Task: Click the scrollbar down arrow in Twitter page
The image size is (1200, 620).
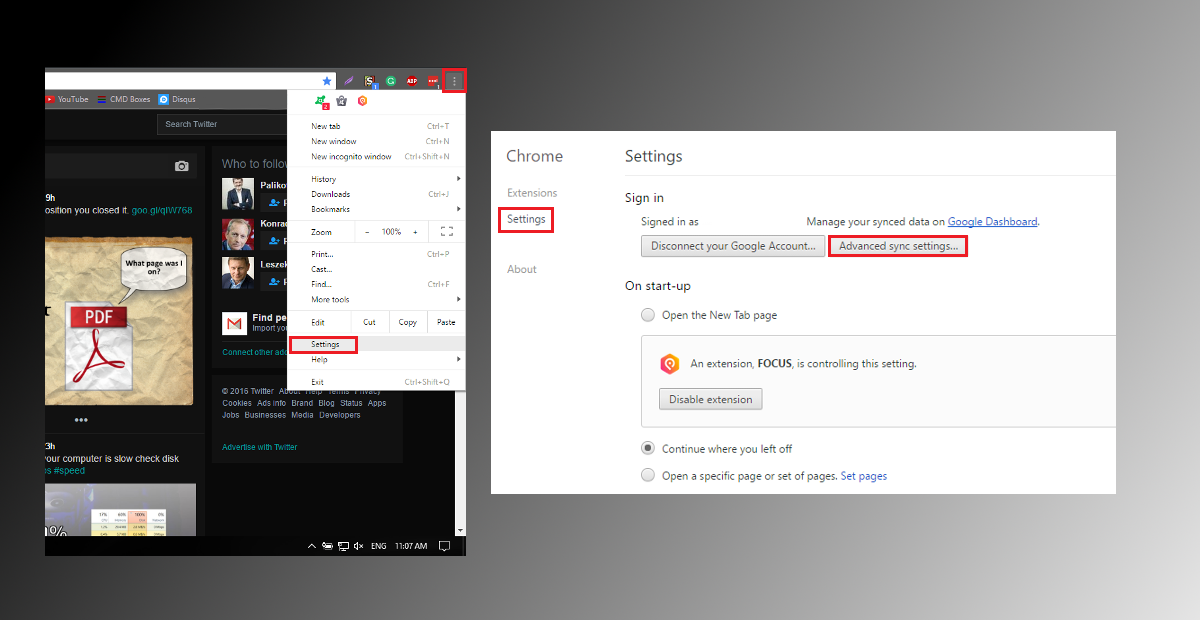Action: pyautogui.click(x=460, y=530)
